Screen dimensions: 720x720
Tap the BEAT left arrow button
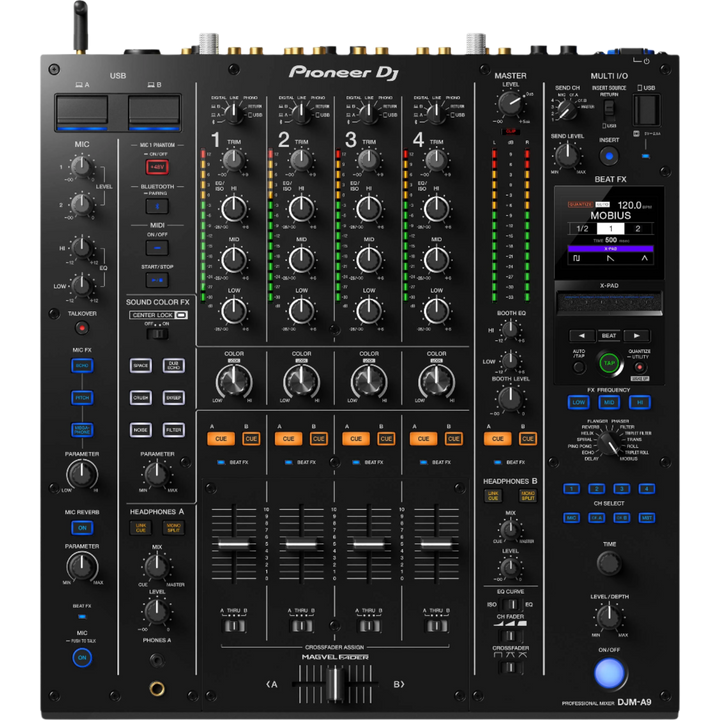tap(581, 336)
